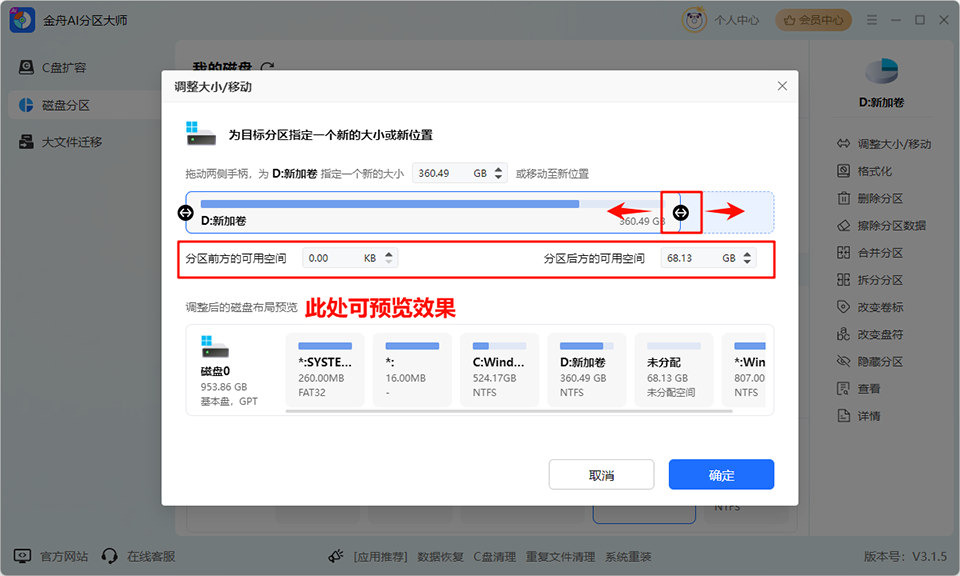Cancel the dialog with 取消
This screenshot has width=960, height=576.
click(x=601, y=474)
